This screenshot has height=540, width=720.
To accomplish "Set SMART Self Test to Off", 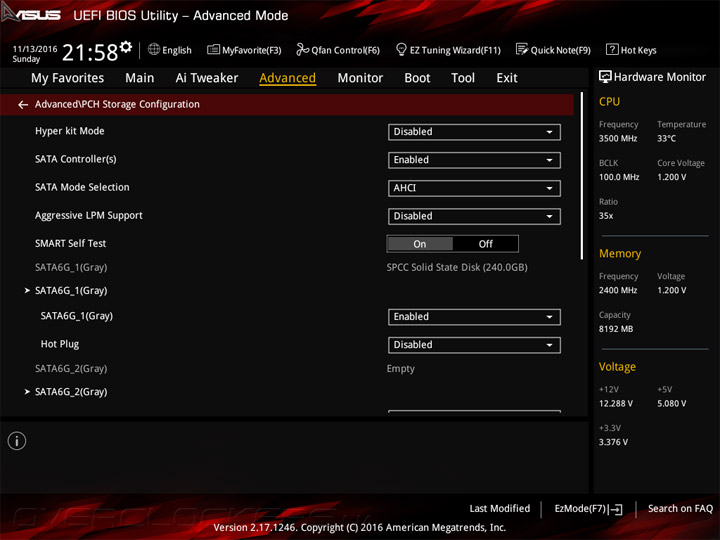I will pyautogui.click(x=485, y=244).
